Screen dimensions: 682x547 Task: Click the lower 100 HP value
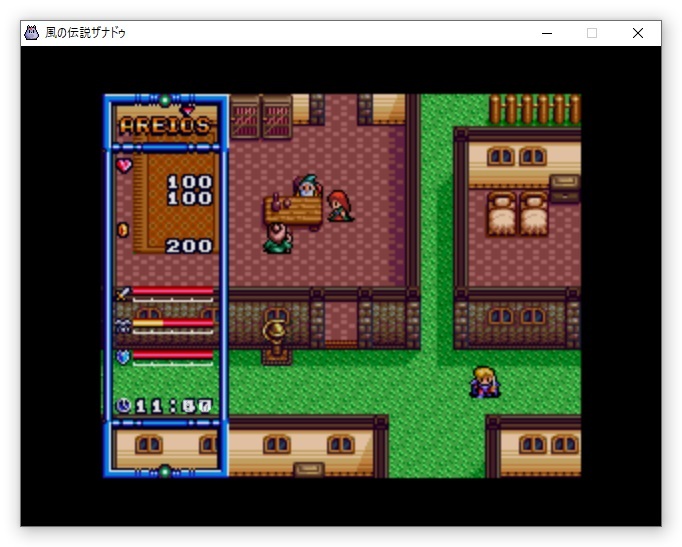tap(190, 198)
